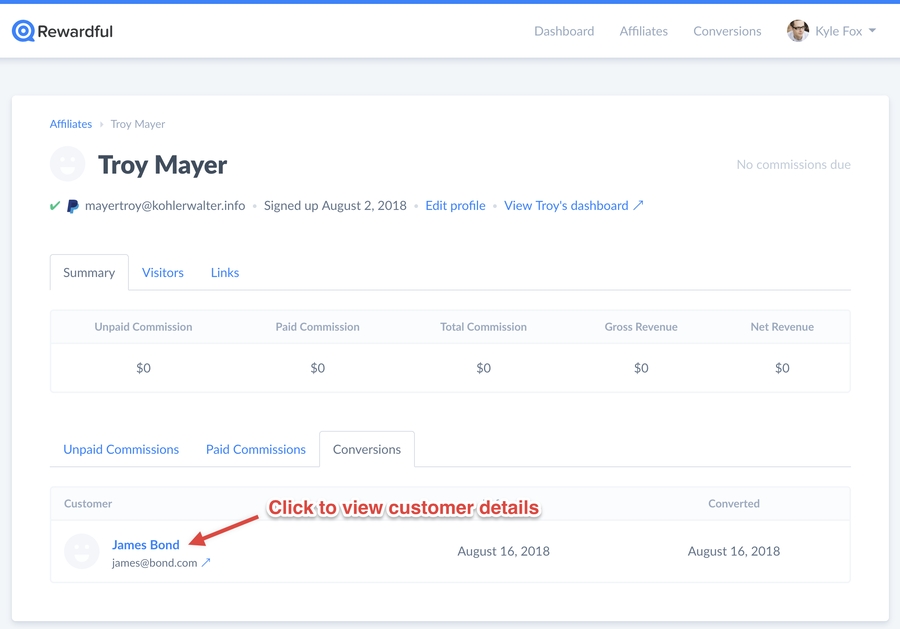This screenshot has height=629, width=900.
Task: Switch to the Links tab
Action: 225,272
